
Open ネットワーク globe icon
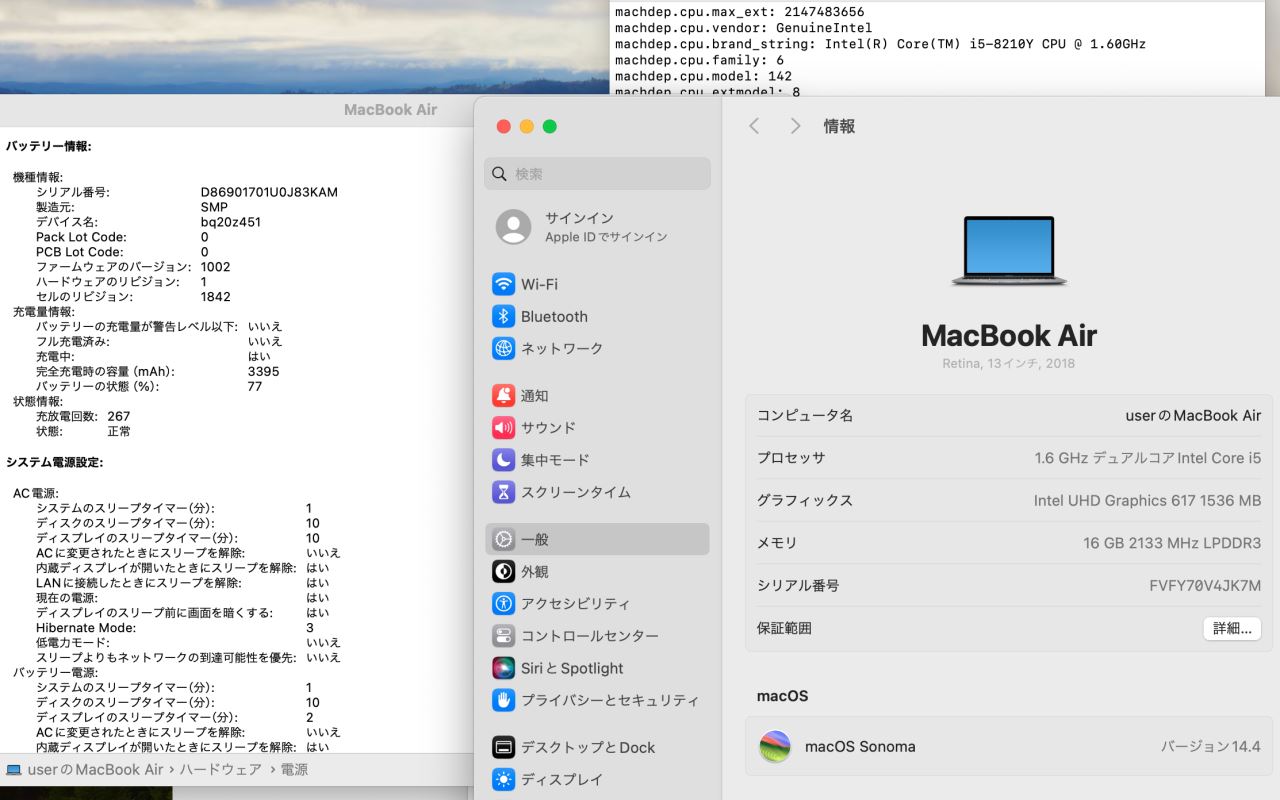[503, 348]
